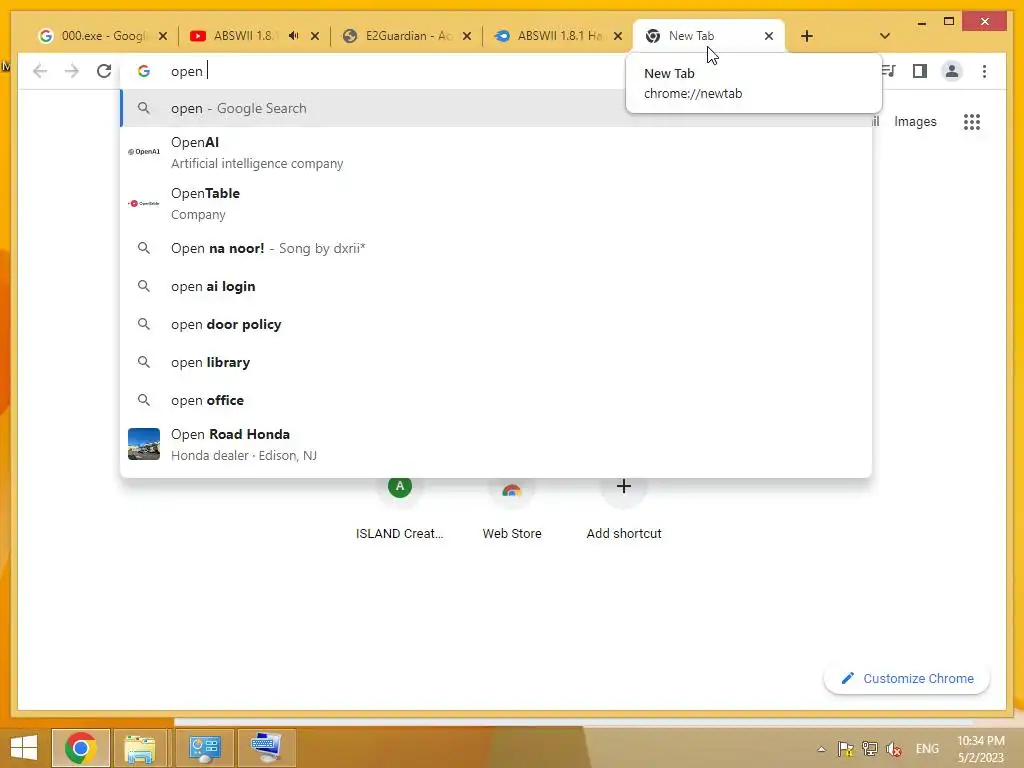Go back with the back arrow
The image size is (1024, 768).
point(40,71)
